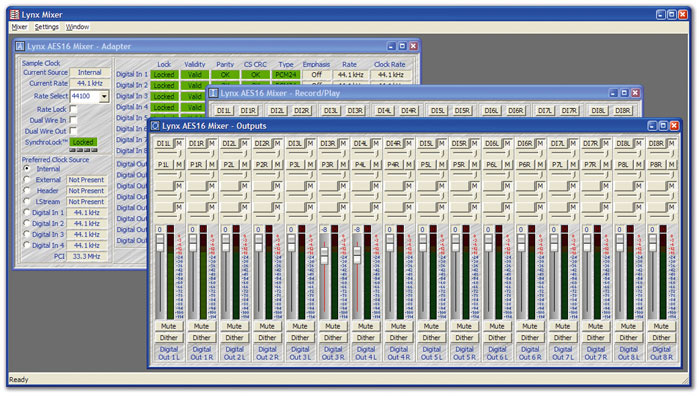Open the Rate Select dropdown showing 44100

pos(104,96)
